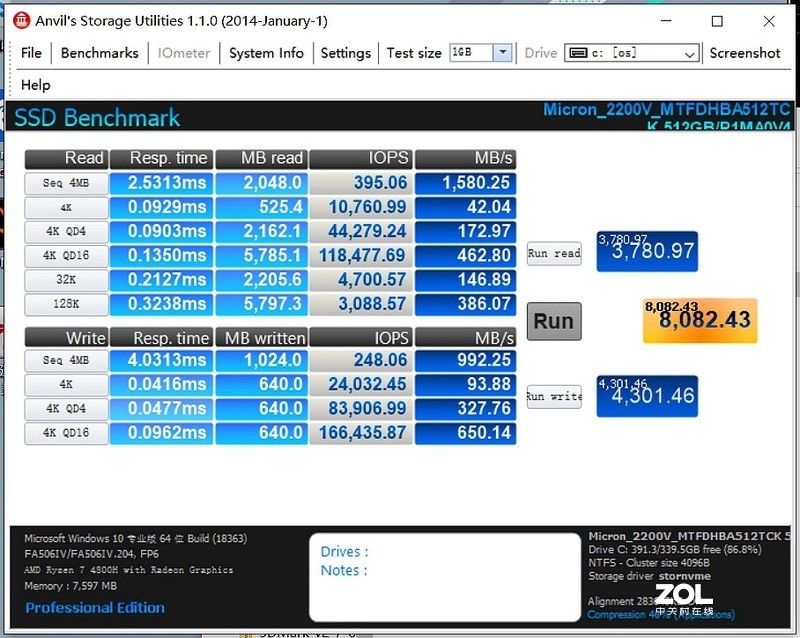Open the System Info menu
The width and height of the screenshot is (800, 638).
[266, 53]
